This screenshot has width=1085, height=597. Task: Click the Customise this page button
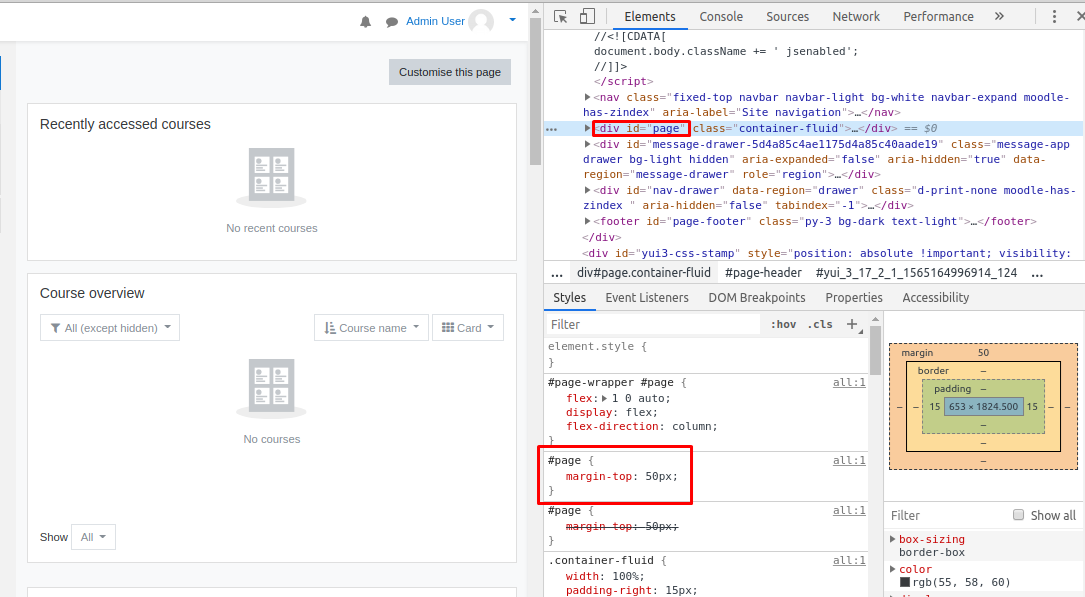click(x=450, y=72)
